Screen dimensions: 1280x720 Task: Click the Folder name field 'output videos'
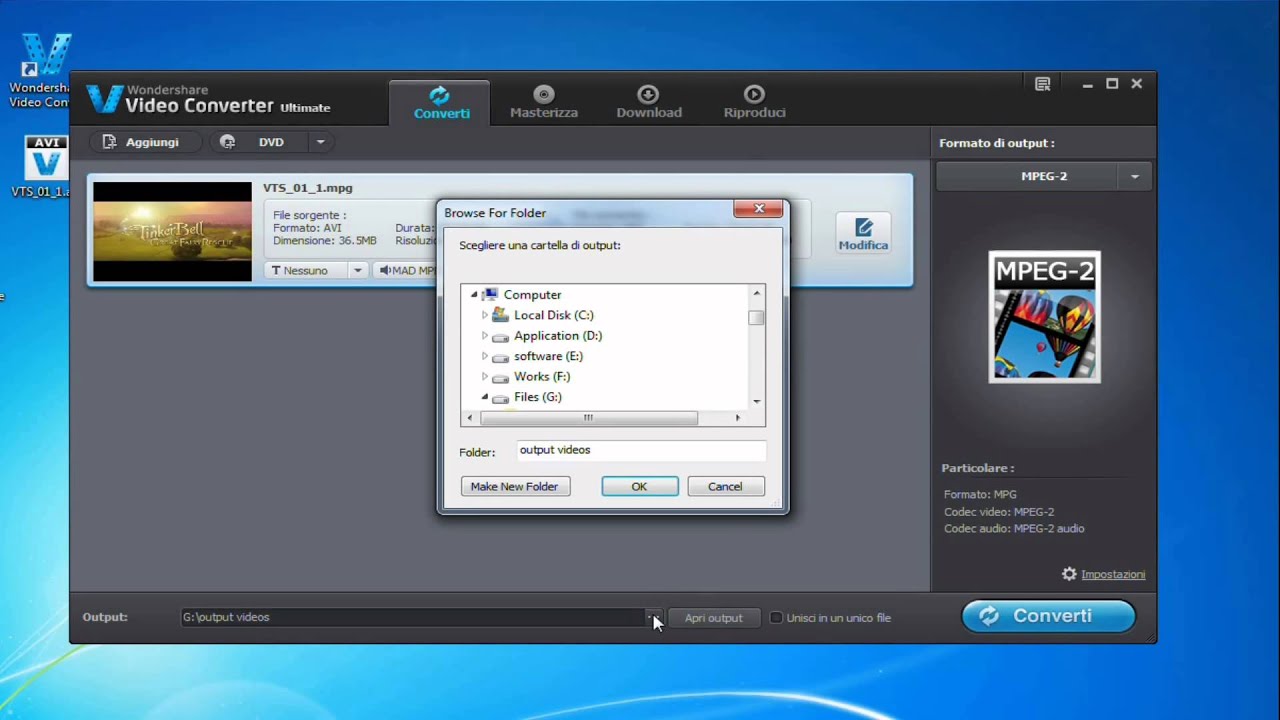click(x=641, y=450)
